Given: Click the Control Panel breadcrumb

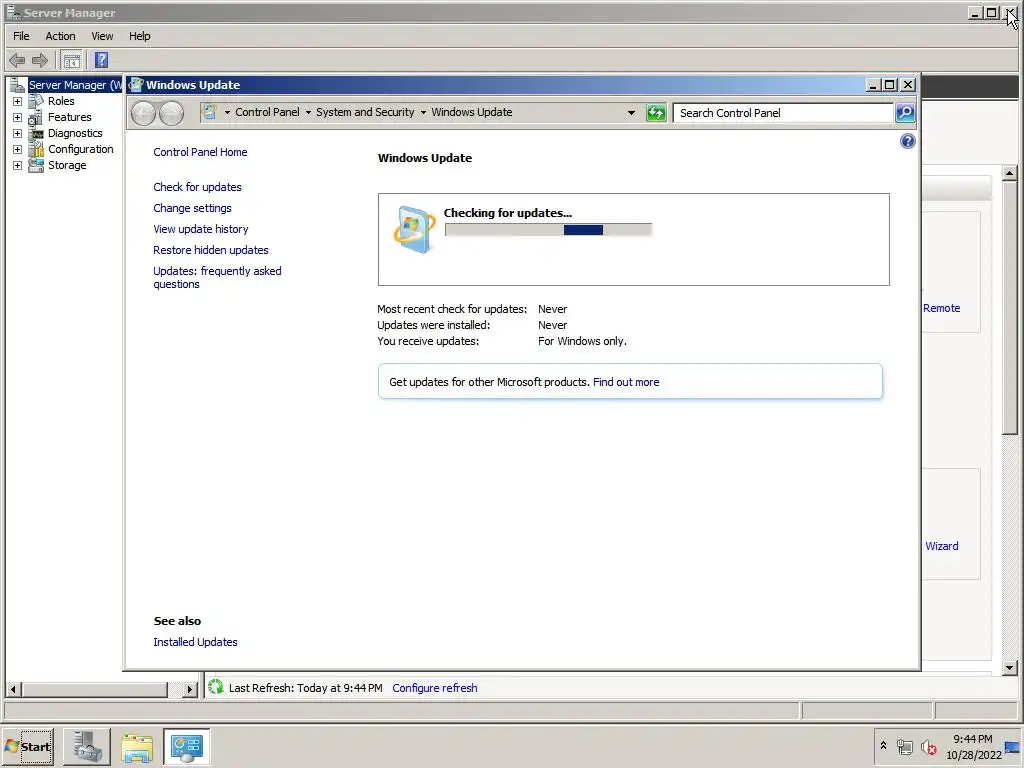Looking at the screenshot, I should [x=267, y=112].
